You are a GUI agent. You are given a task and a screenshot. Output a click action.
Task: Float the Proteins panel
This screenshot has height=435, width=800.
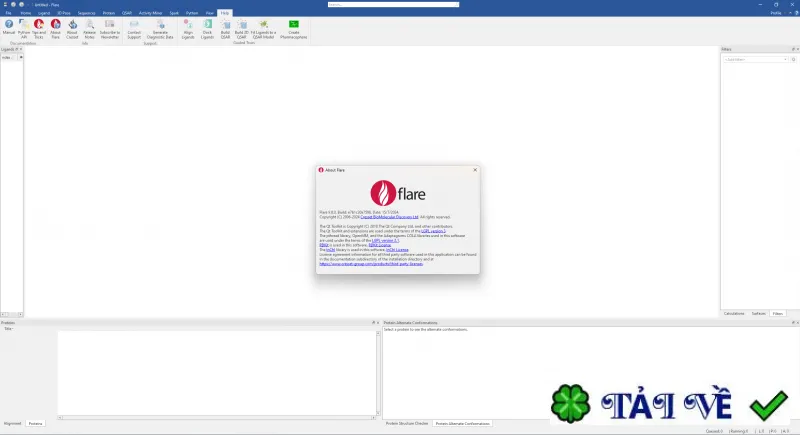click(373, 323)
